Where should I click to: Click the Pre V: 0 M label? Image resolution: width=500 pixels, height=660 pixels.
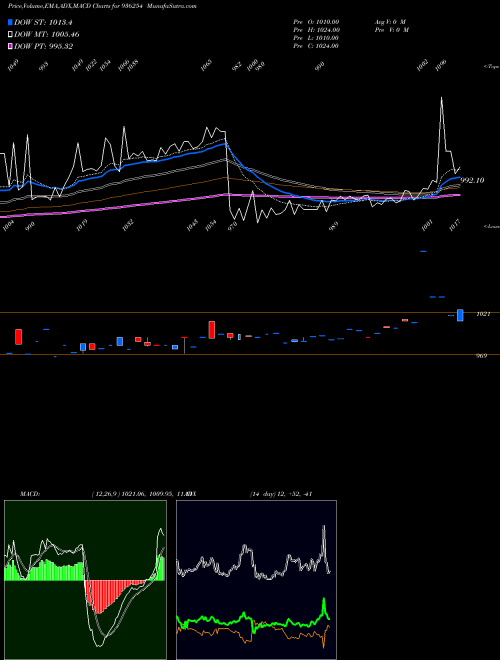coord(392,30)
